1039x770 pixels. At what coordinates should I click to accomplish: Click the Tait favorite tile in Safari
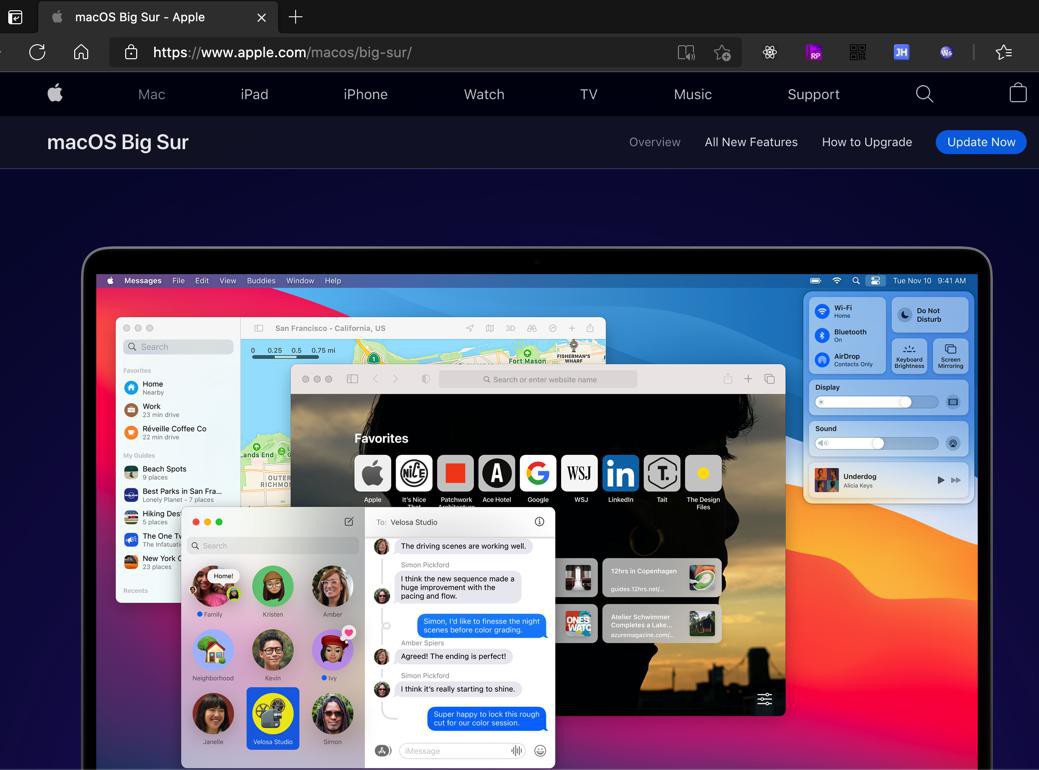click(662, 473)
